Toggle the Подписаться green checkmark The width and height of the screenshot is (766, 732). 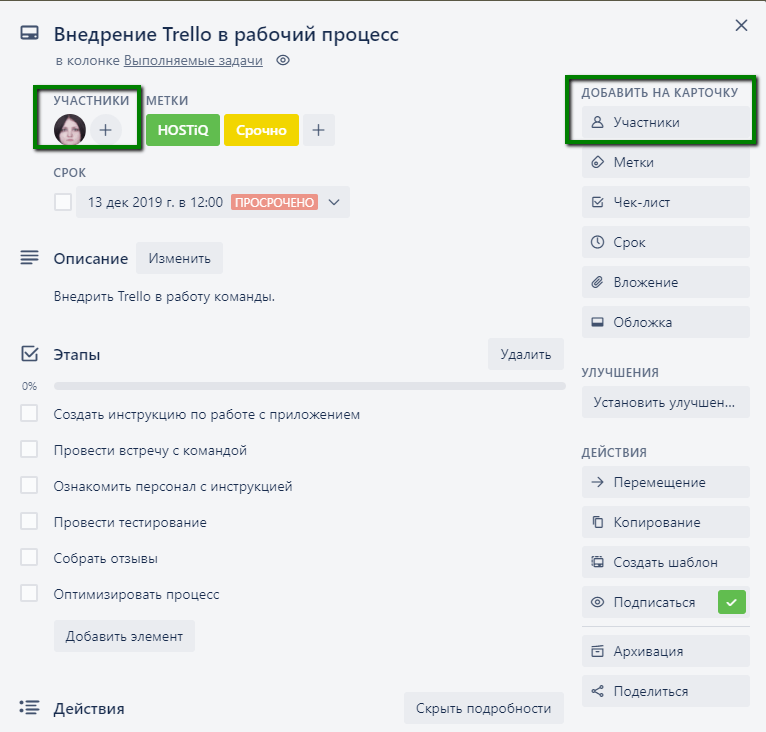pyautogui.click(x=731, y=602)
